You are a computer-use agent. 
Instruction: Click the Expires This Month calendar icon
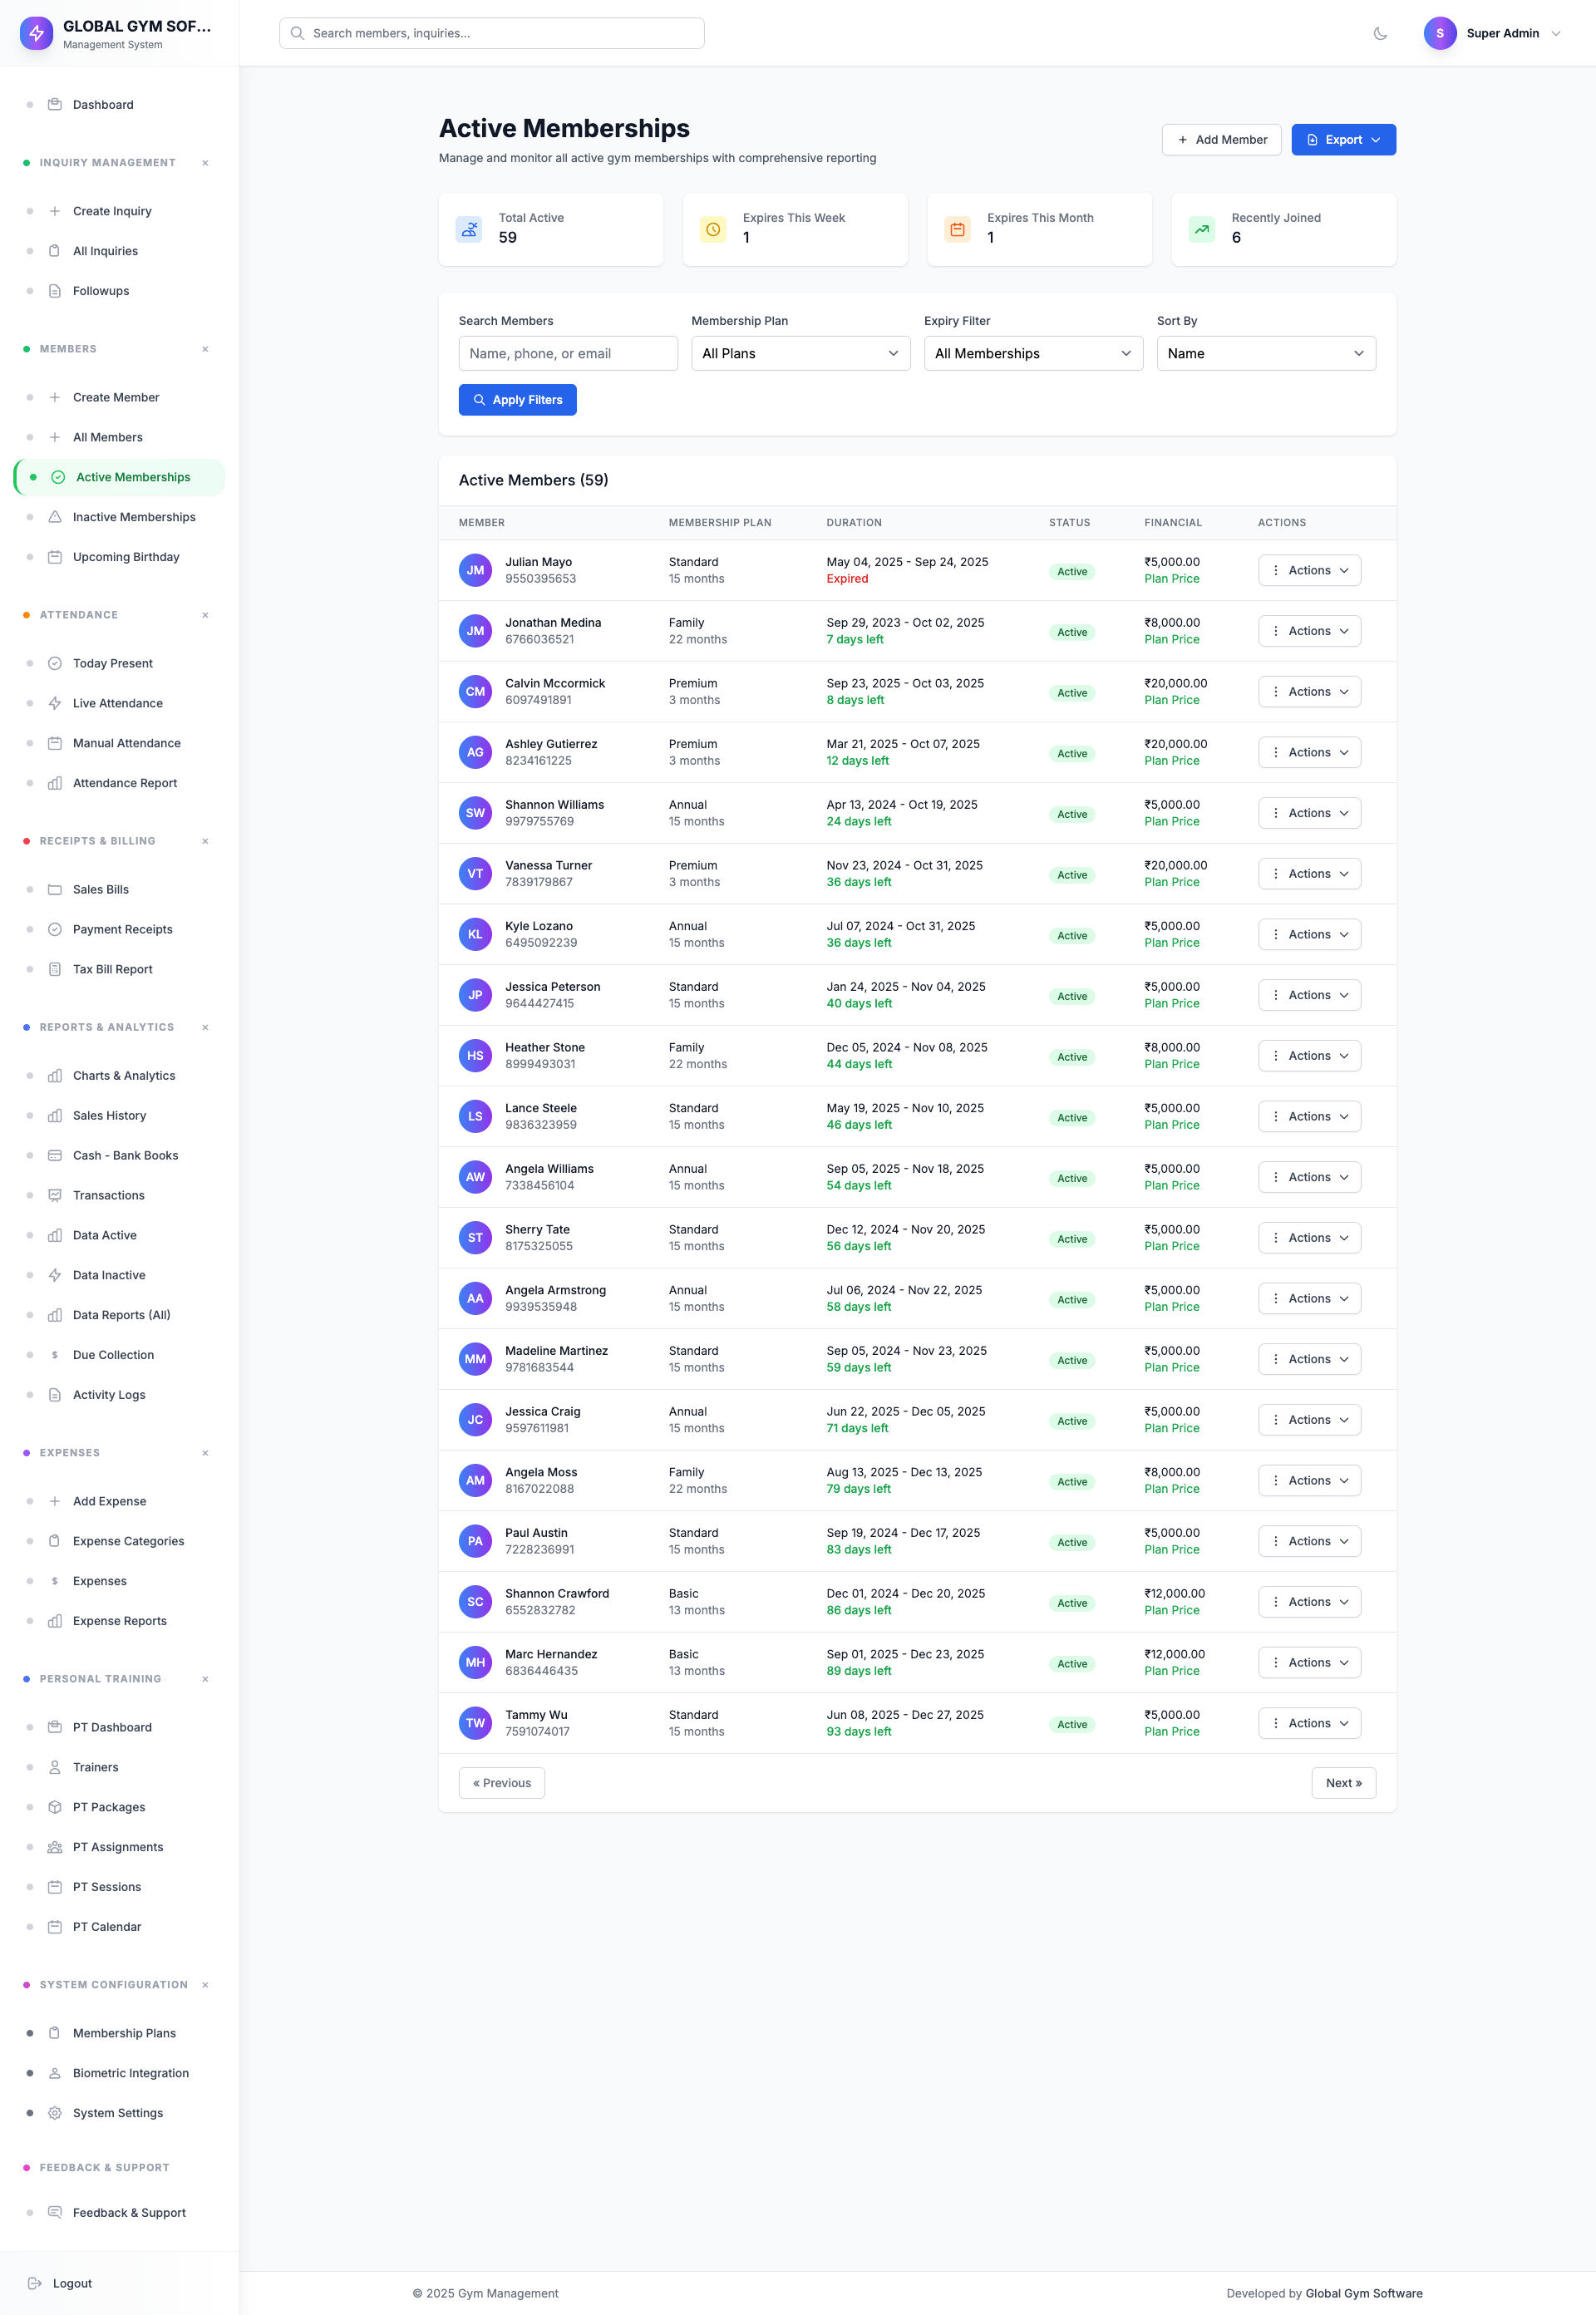(957, 229)
